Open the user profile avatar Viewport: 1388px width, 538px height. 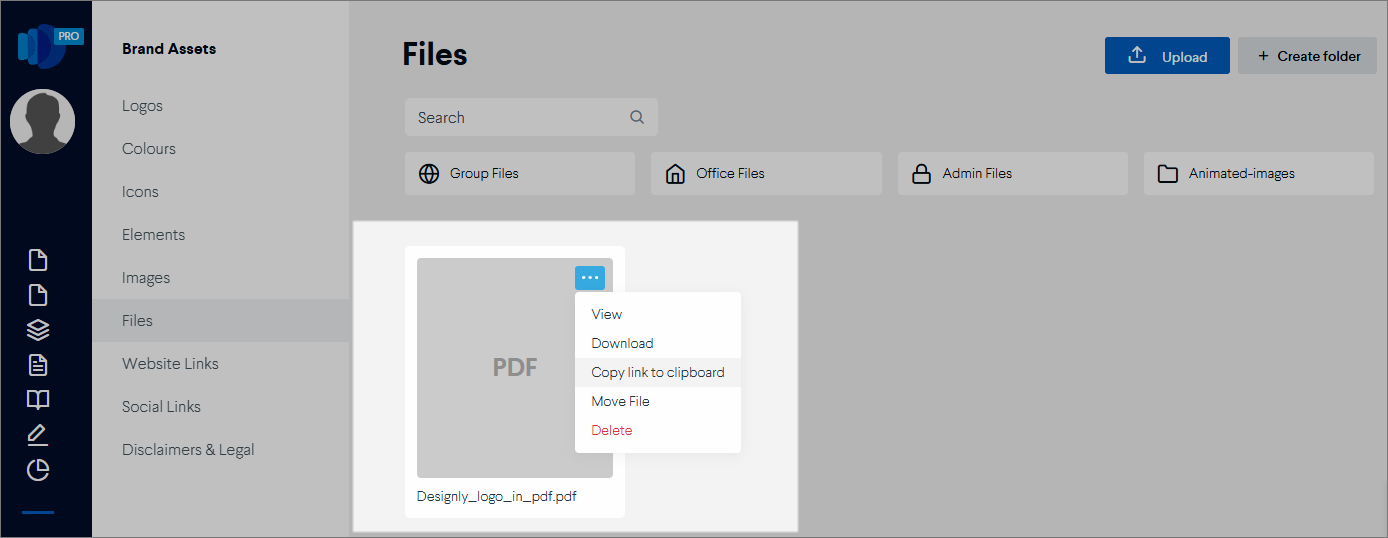[42, 122]
